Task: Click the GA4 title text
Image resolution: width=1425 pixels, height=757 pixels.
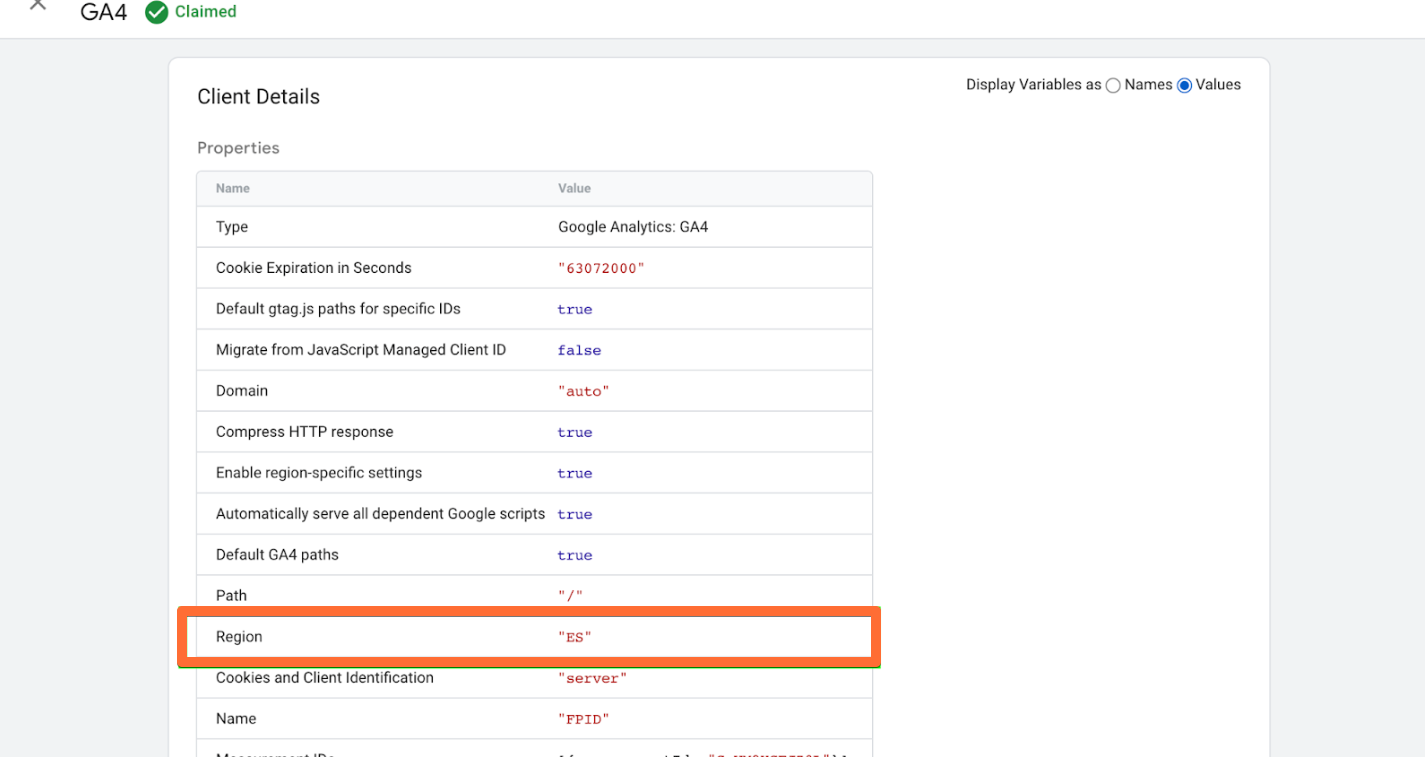Action: 104,12
